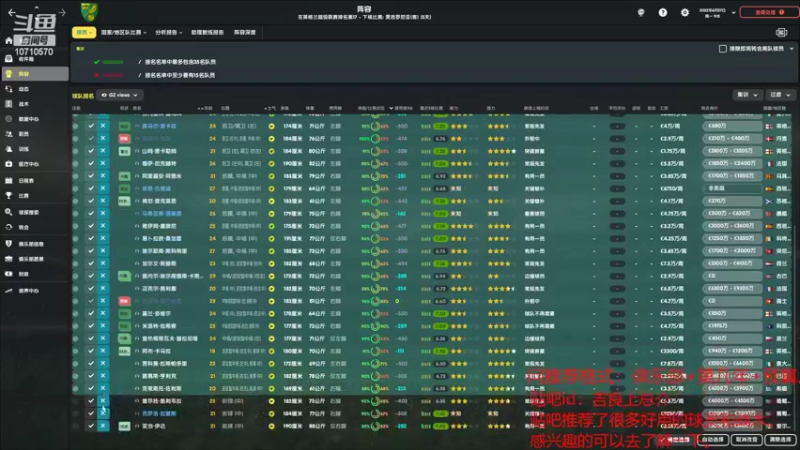Sort by the 工资 wage column header
The image size is (800, 450).
tap(664, 108)
